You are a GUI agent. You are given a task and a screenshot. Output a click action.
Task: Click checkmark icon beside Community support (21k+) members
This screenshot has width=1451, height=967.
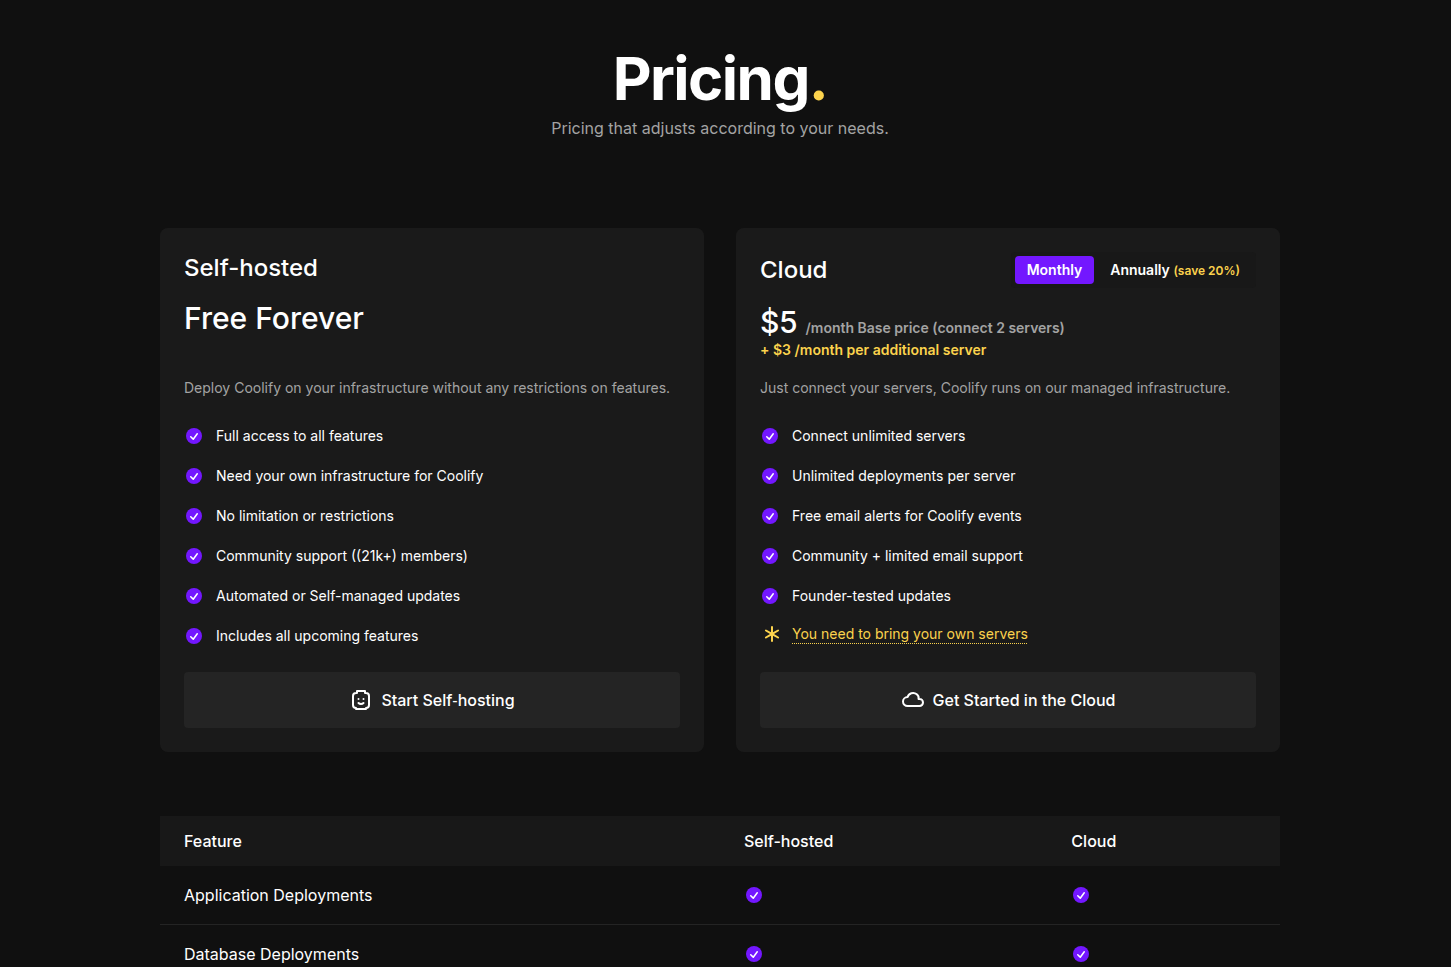tap(194, 556)
